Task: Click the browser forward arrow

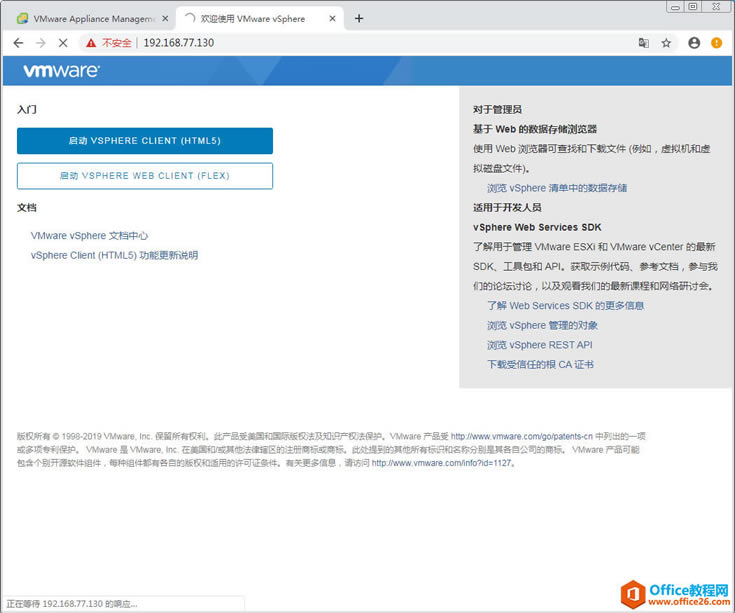Action: (41, 43)
